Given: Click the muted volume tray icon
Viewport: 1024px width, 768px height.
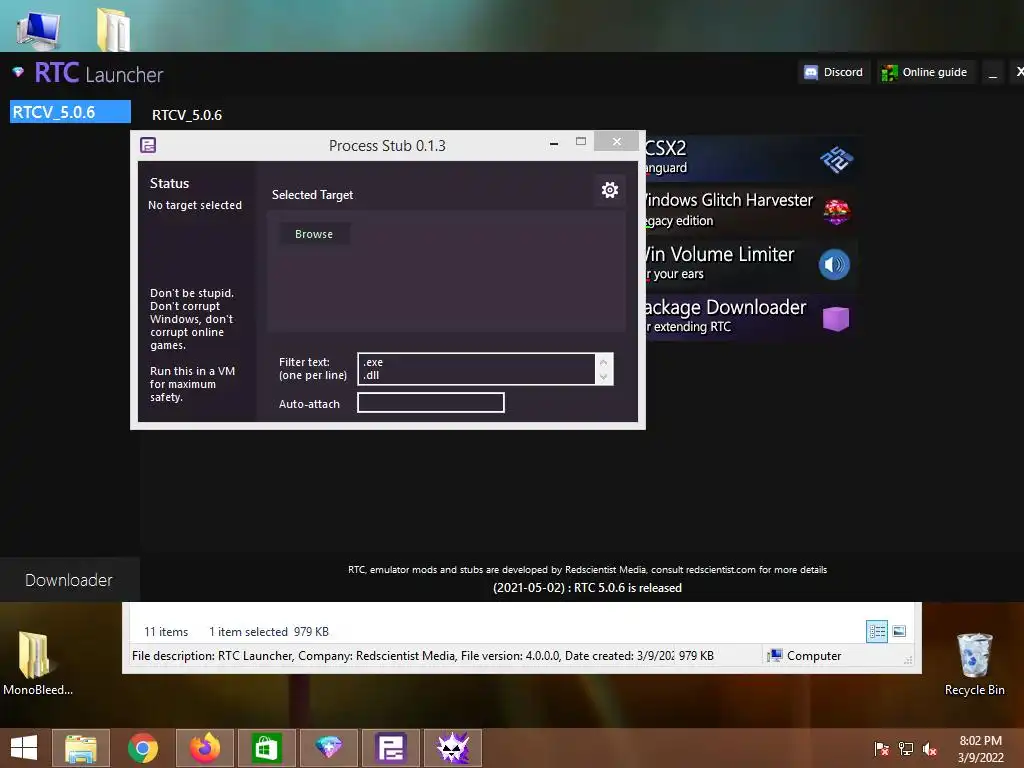Looking at the screenshot, I should [x=930, y=748].
